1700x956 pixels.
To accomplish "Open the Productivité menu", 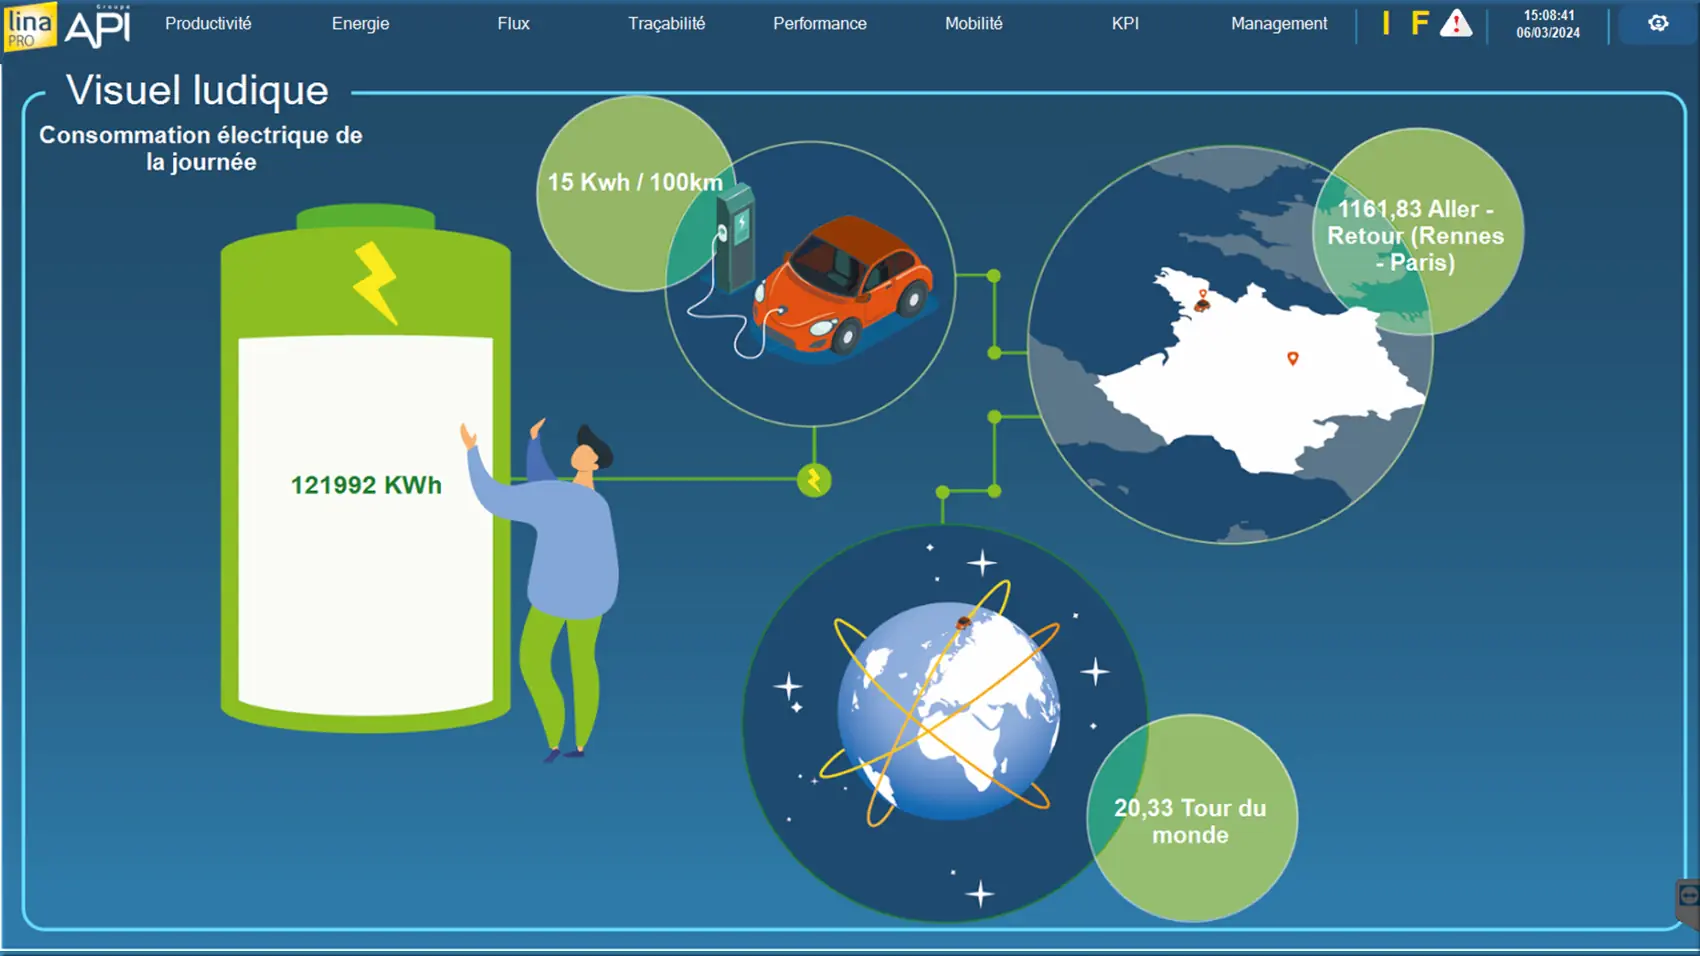I will coord(208,23).
